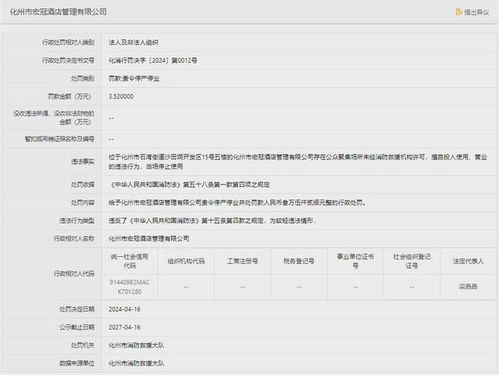Viewport: 499px width, 375px height.
Task: Select the label 没收违法所得、没收非法财物的金额
Action: [x=54, y=118]
